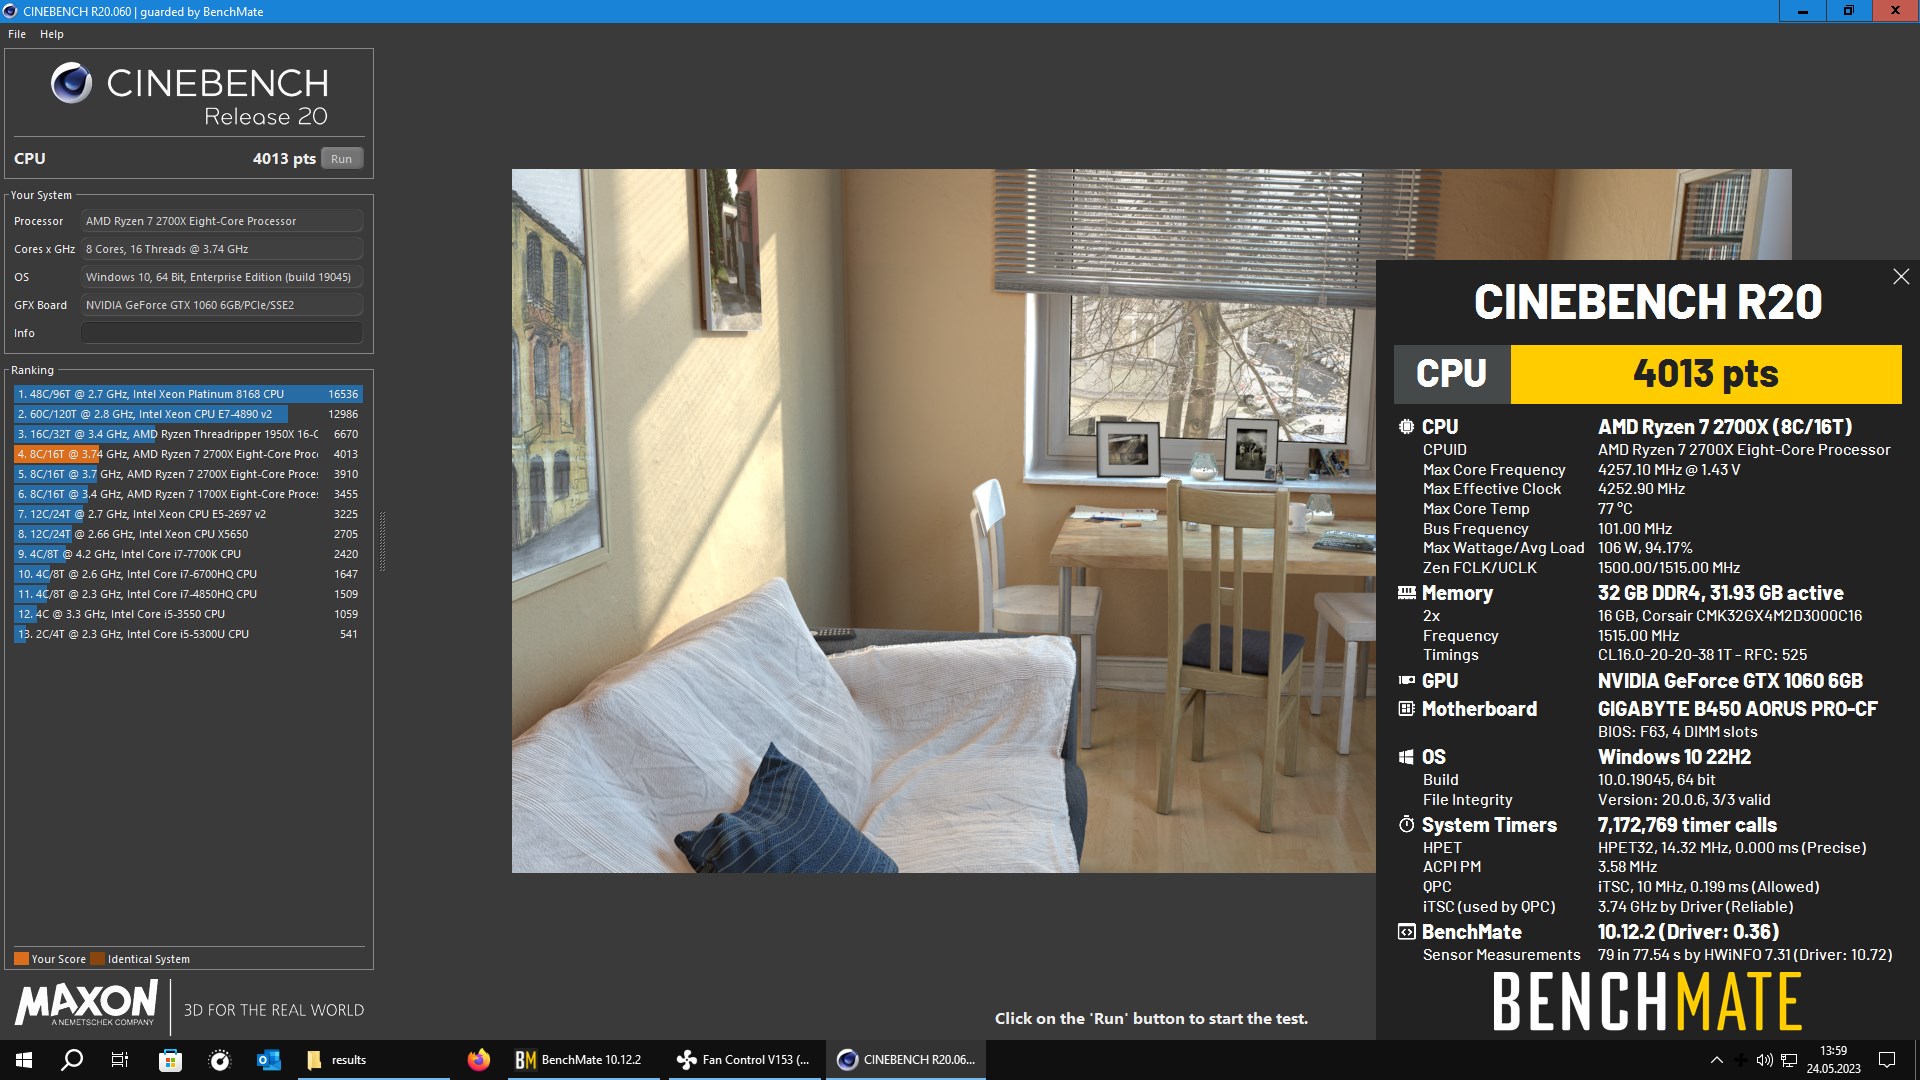The height and width of the screenshot is (1080, 1920).
Task: Click the Motherboard icon in BenchMate panel
Action: click(1406, 709)
